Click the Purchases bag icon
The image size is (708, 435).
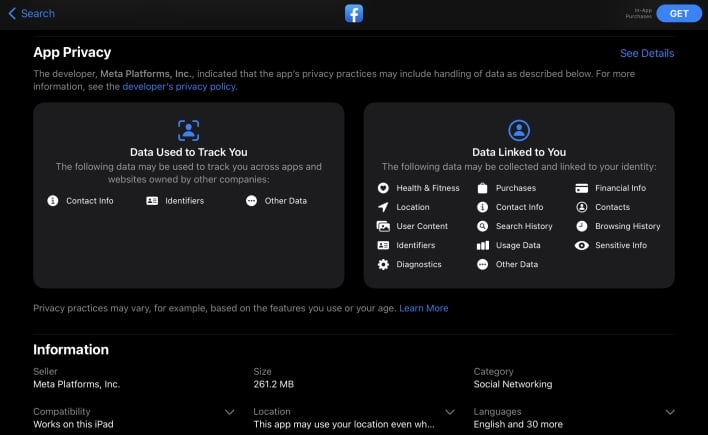tap(482, 188)
